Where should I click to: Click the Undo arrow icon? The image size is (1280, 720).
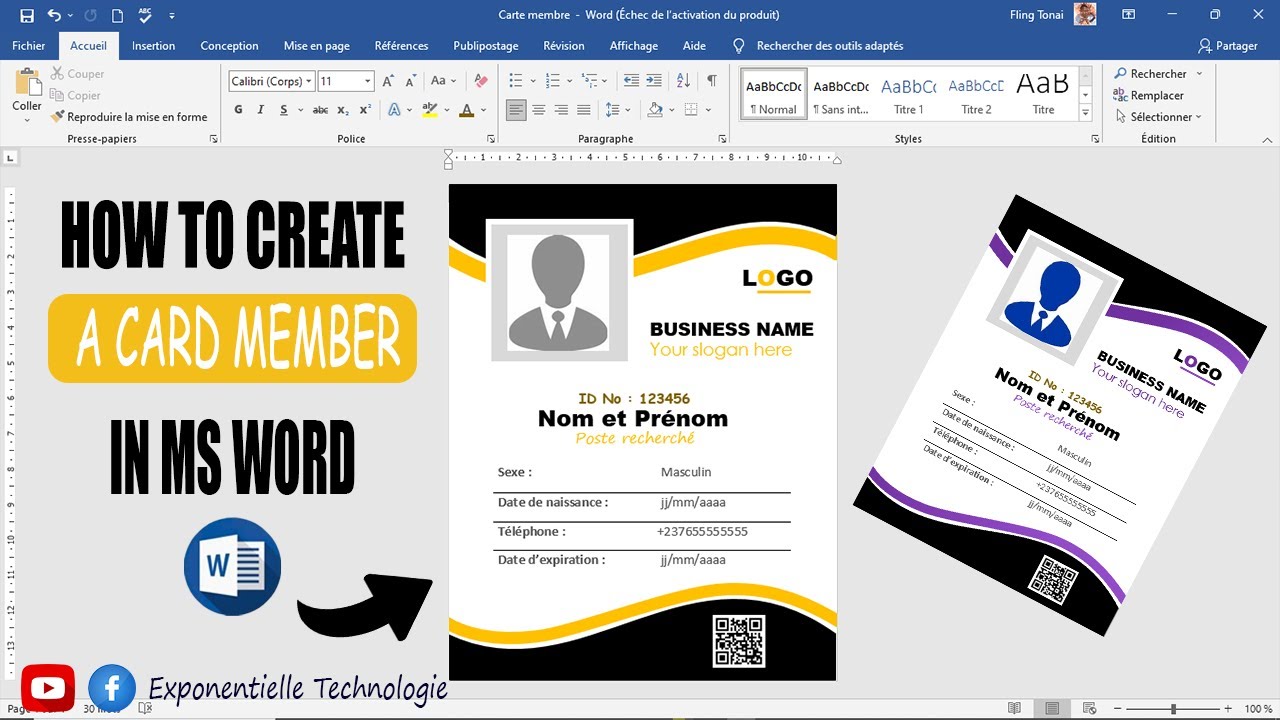[54, 15]
